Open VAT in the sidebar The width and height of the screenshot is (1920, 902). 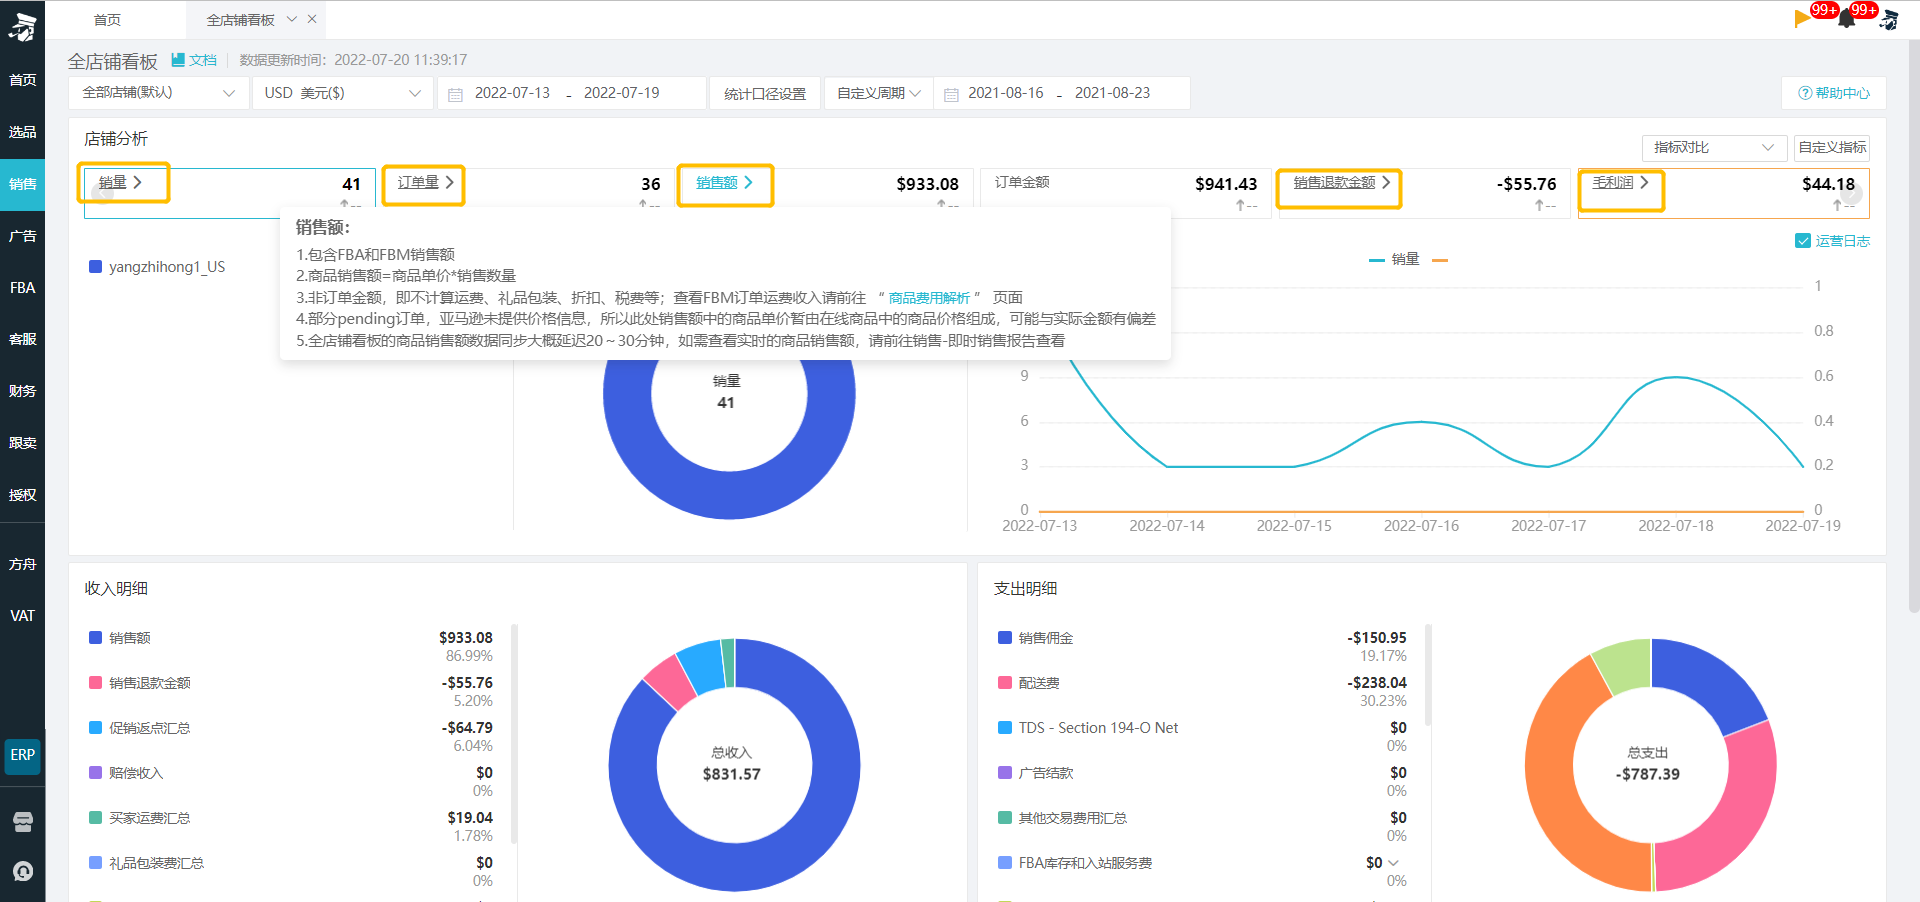click(22, 616)
